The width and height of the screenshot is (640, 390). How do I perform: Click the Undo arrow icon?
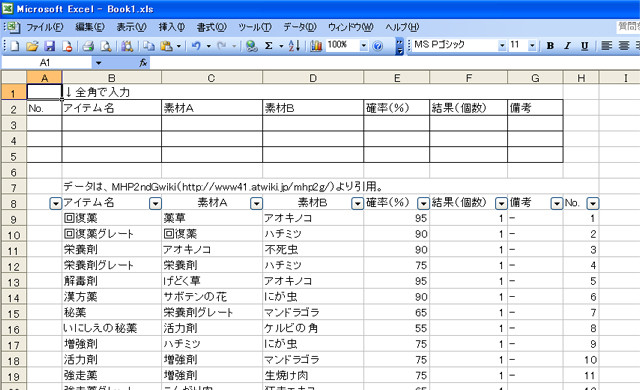196,46
